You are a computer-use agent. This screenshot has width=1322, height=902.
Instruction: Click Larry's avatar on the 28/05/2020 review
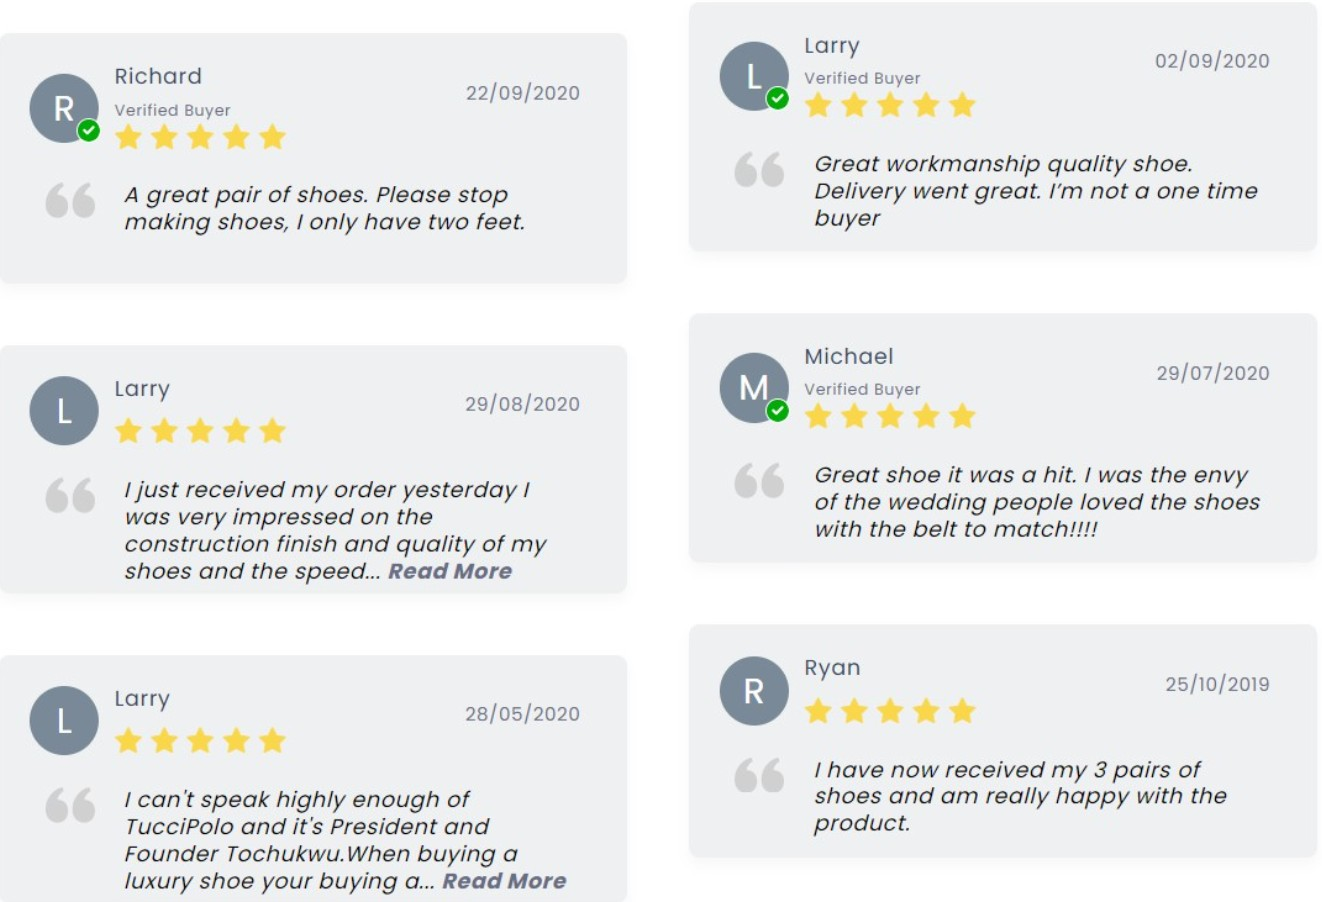pyautogui.click(x=64, y=720)
